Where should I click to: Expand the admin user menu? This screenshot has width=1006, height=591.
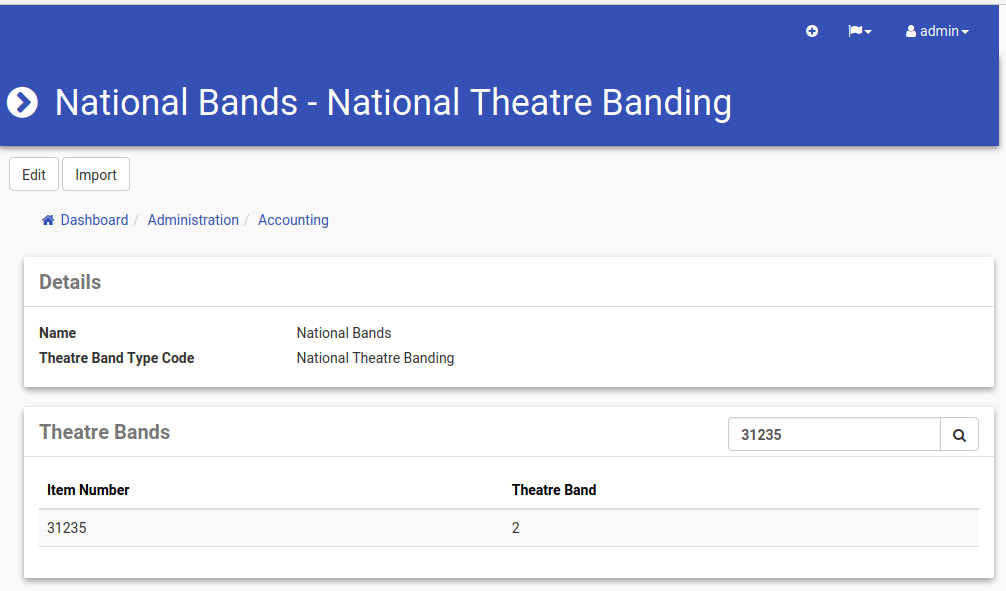coord(937,32)
